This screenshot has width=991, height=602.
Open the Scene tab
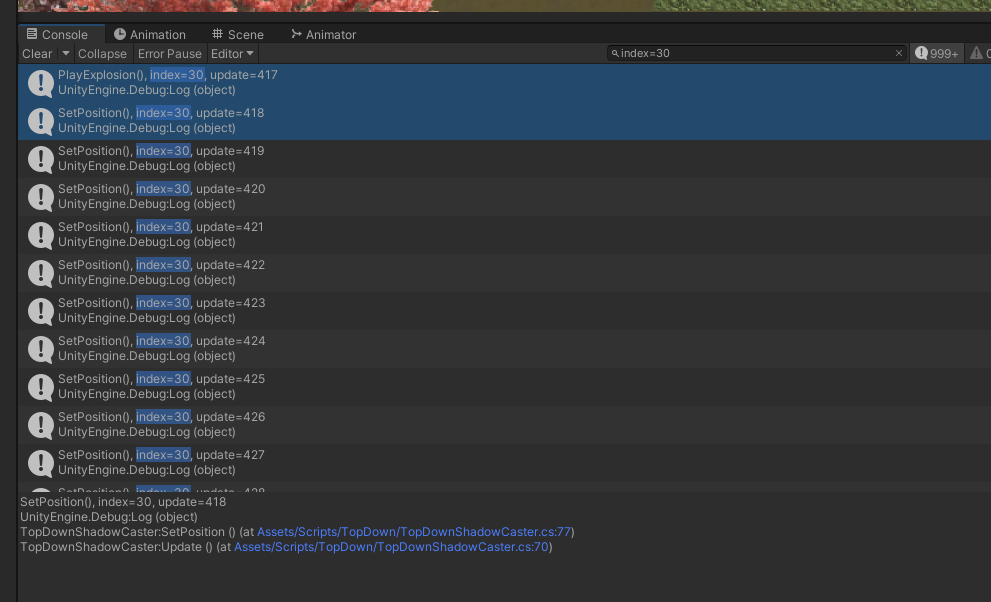pos(238,35)
